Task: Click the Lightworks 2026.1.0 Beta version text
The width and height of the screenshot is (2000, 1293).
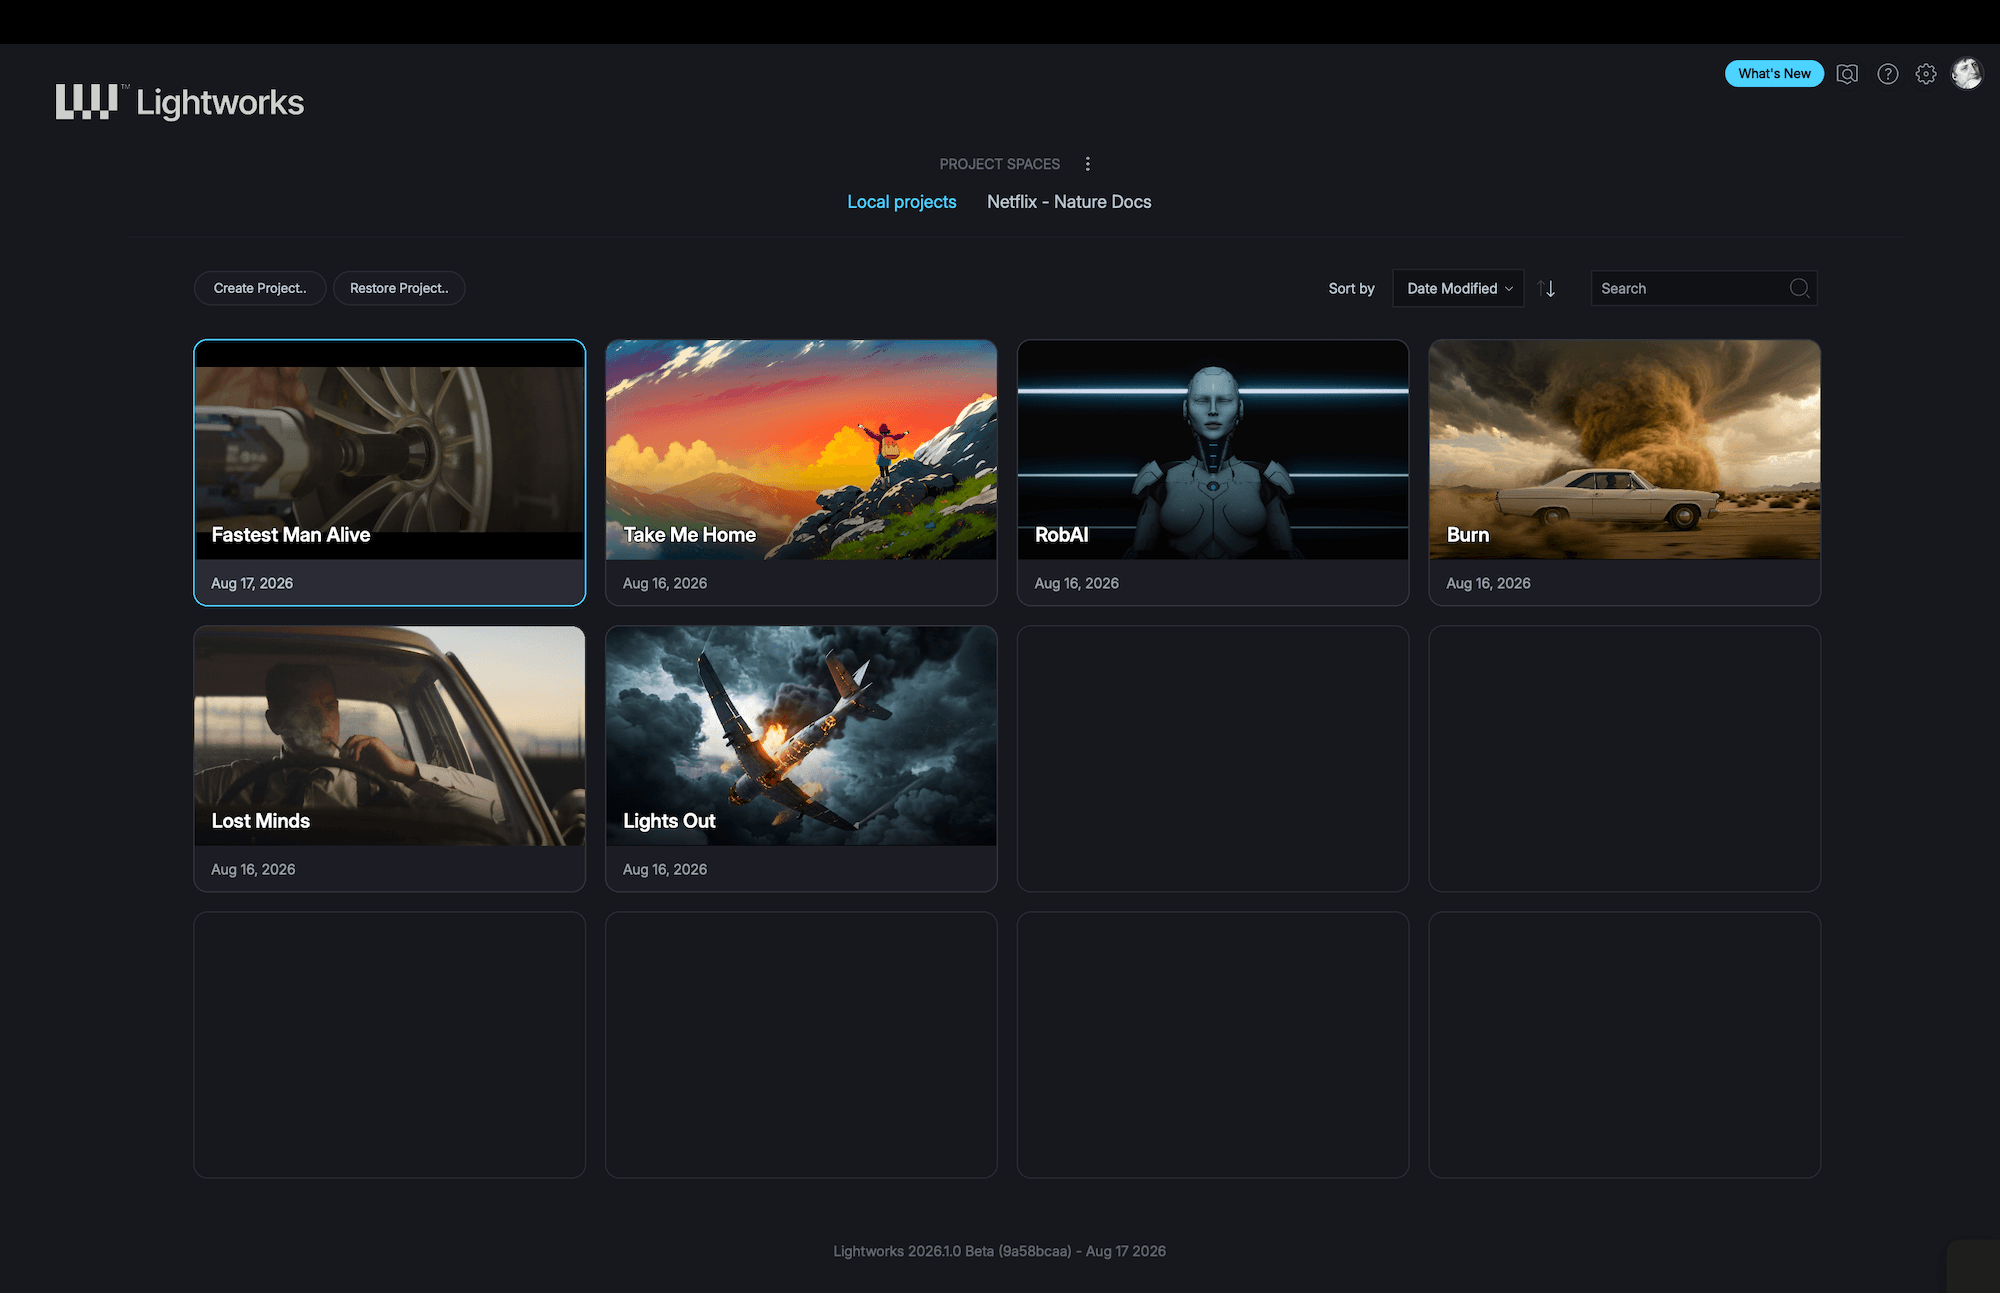Action: [1000, 1251]
